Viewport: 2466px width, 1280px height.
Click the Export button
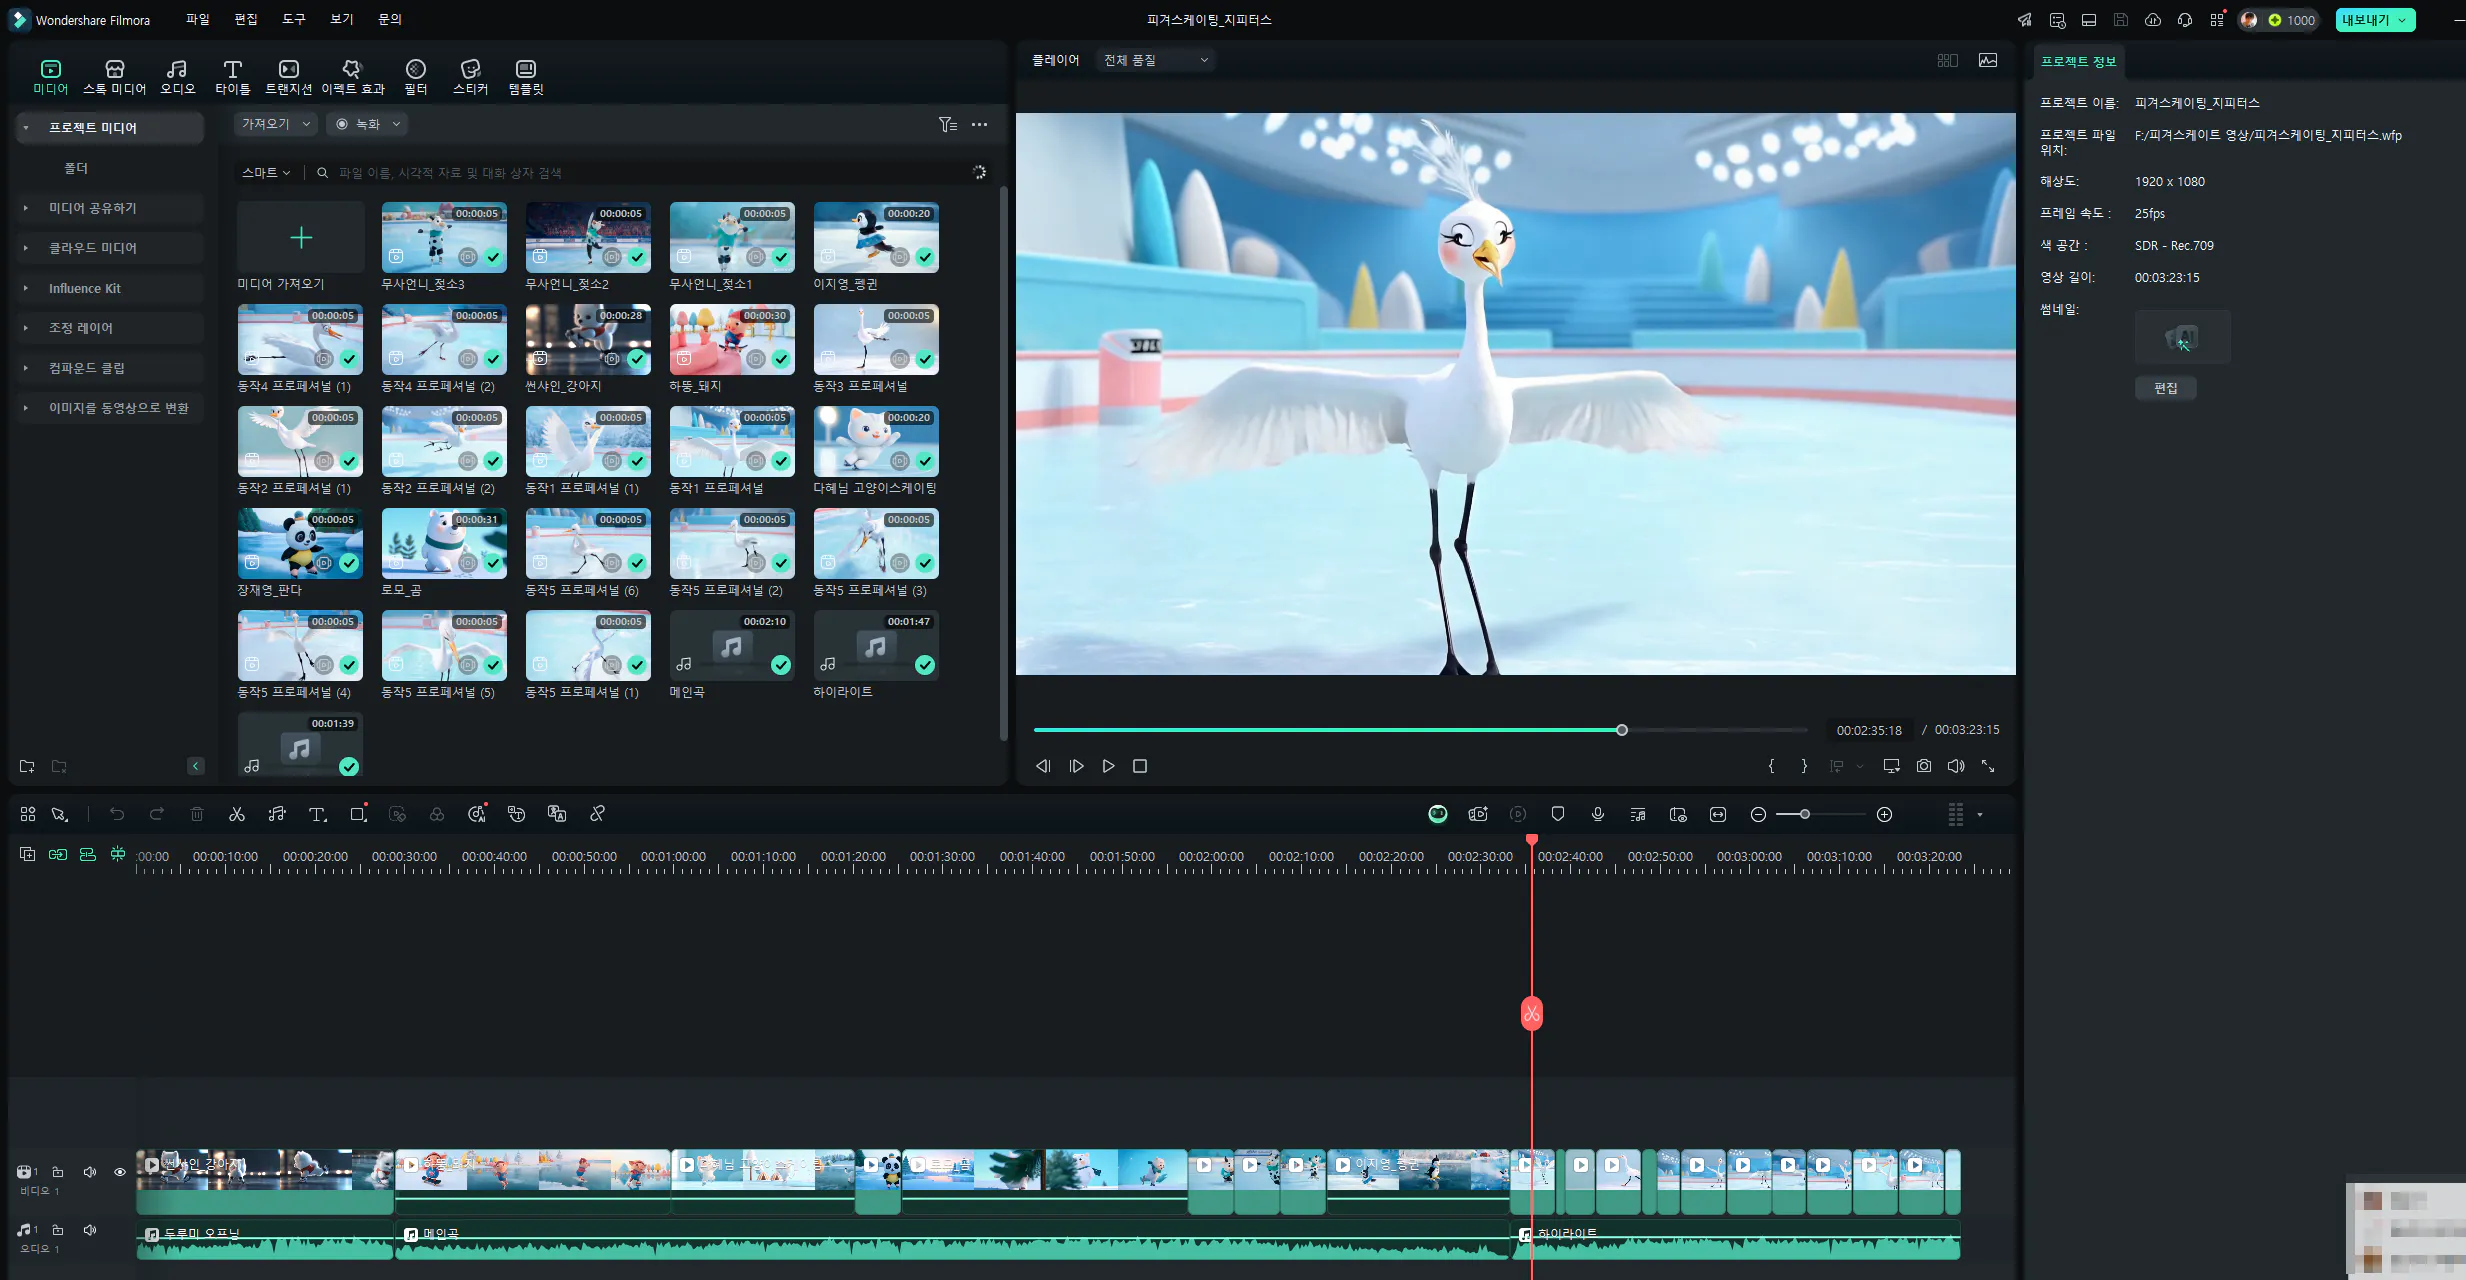coord(2366,20)
